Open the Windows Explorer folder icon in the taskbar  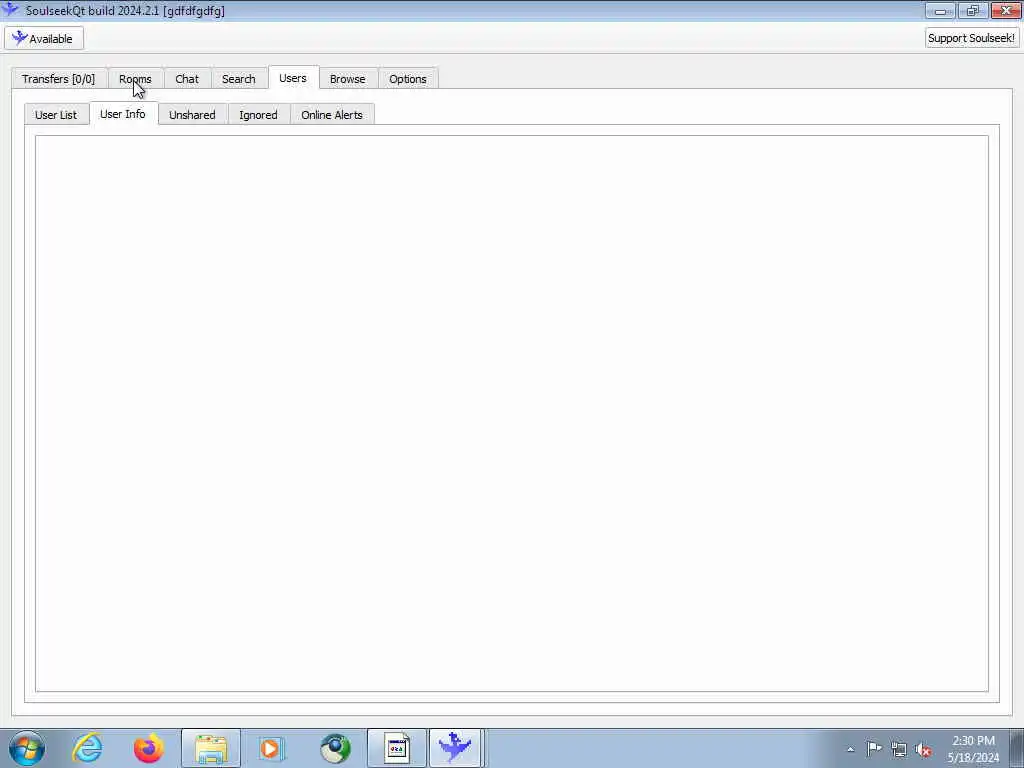tap(211, 748)
